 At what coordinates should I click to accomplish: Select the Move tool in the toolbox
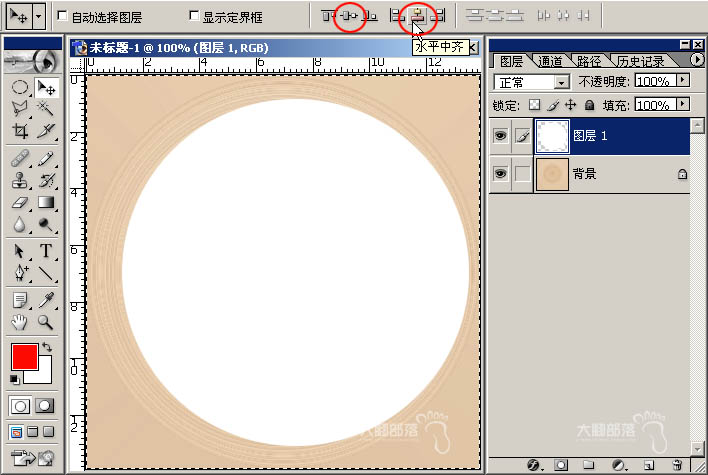tap(46, 88)
